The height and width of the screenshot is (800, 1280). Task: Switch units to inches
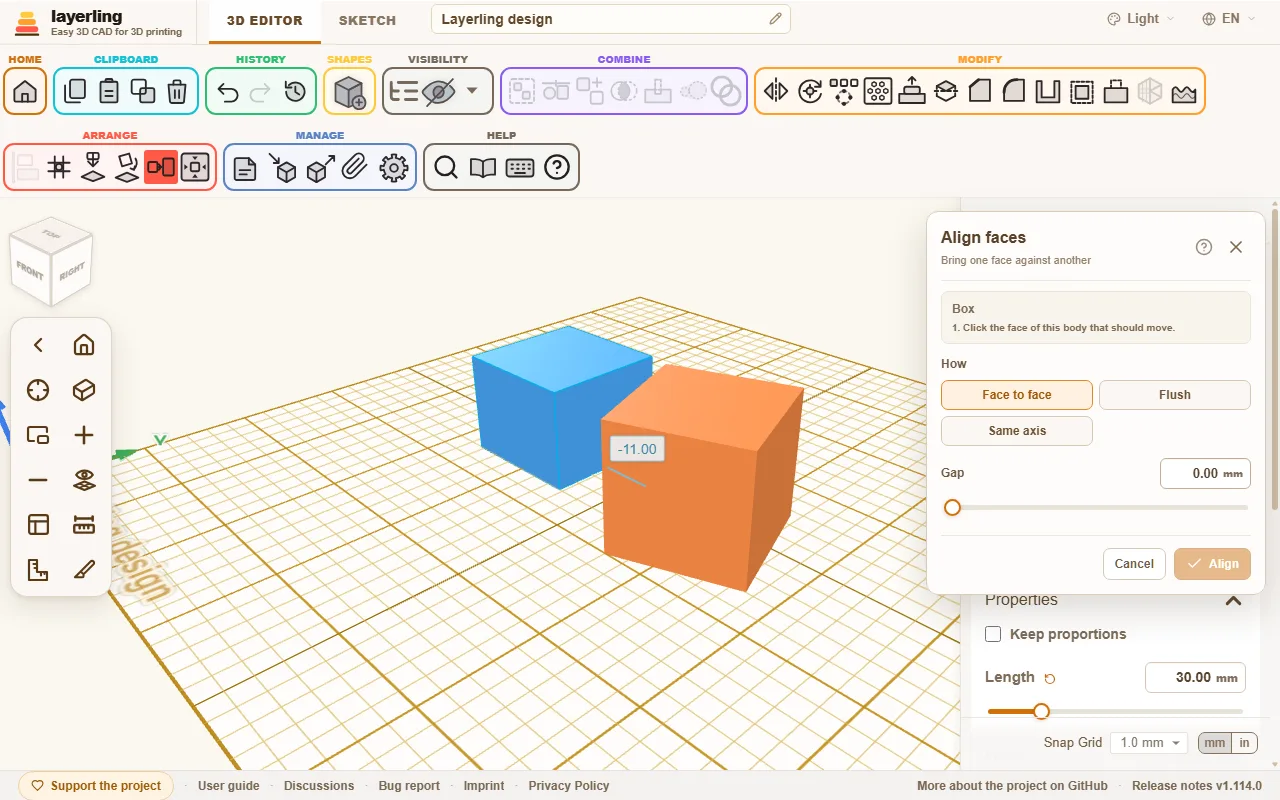(1244, 743)
